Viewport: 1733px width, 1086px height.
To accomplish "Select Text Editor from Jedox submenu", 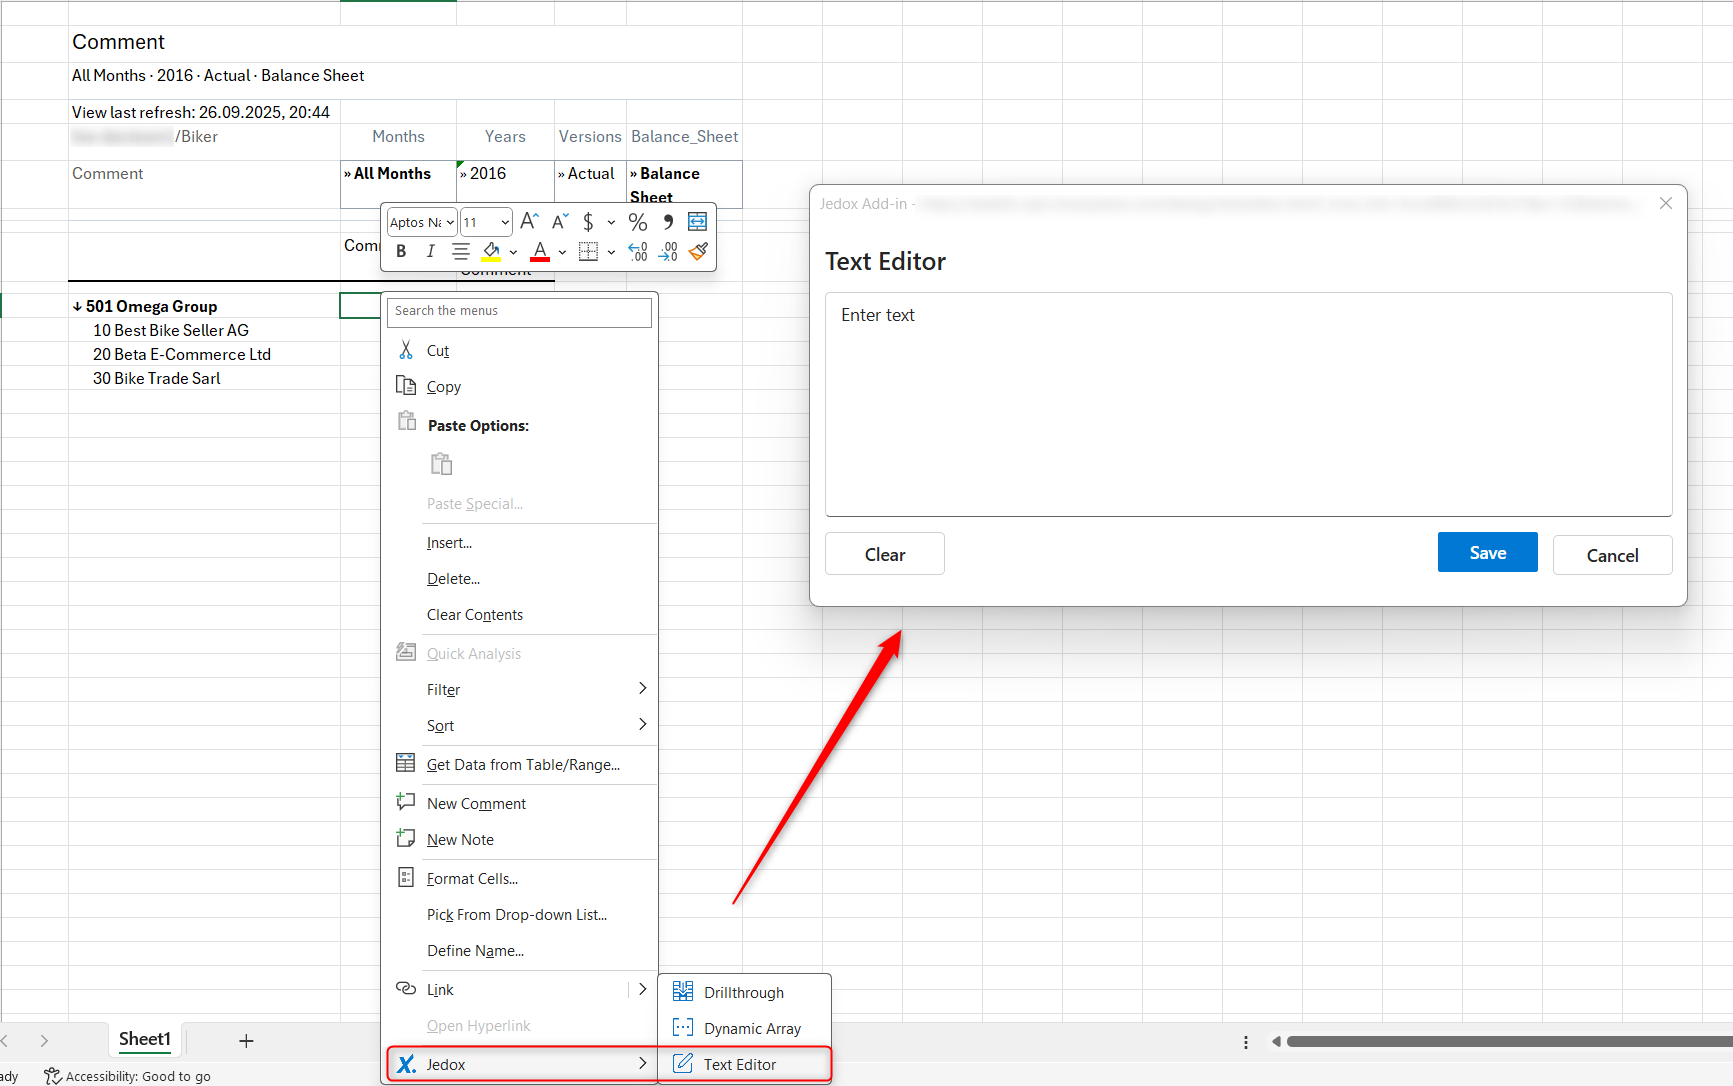I will [x=740, y=1065].
